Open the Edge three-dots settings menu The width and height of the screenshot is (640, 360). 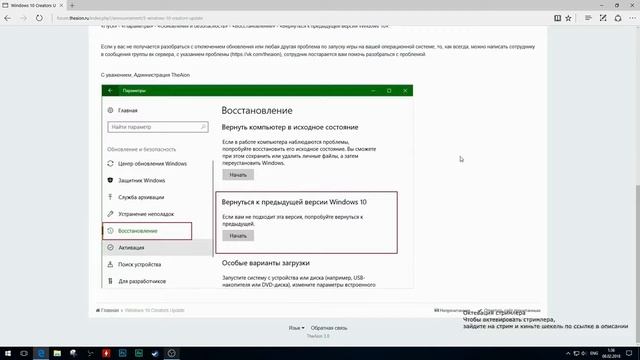click(632, 18)
